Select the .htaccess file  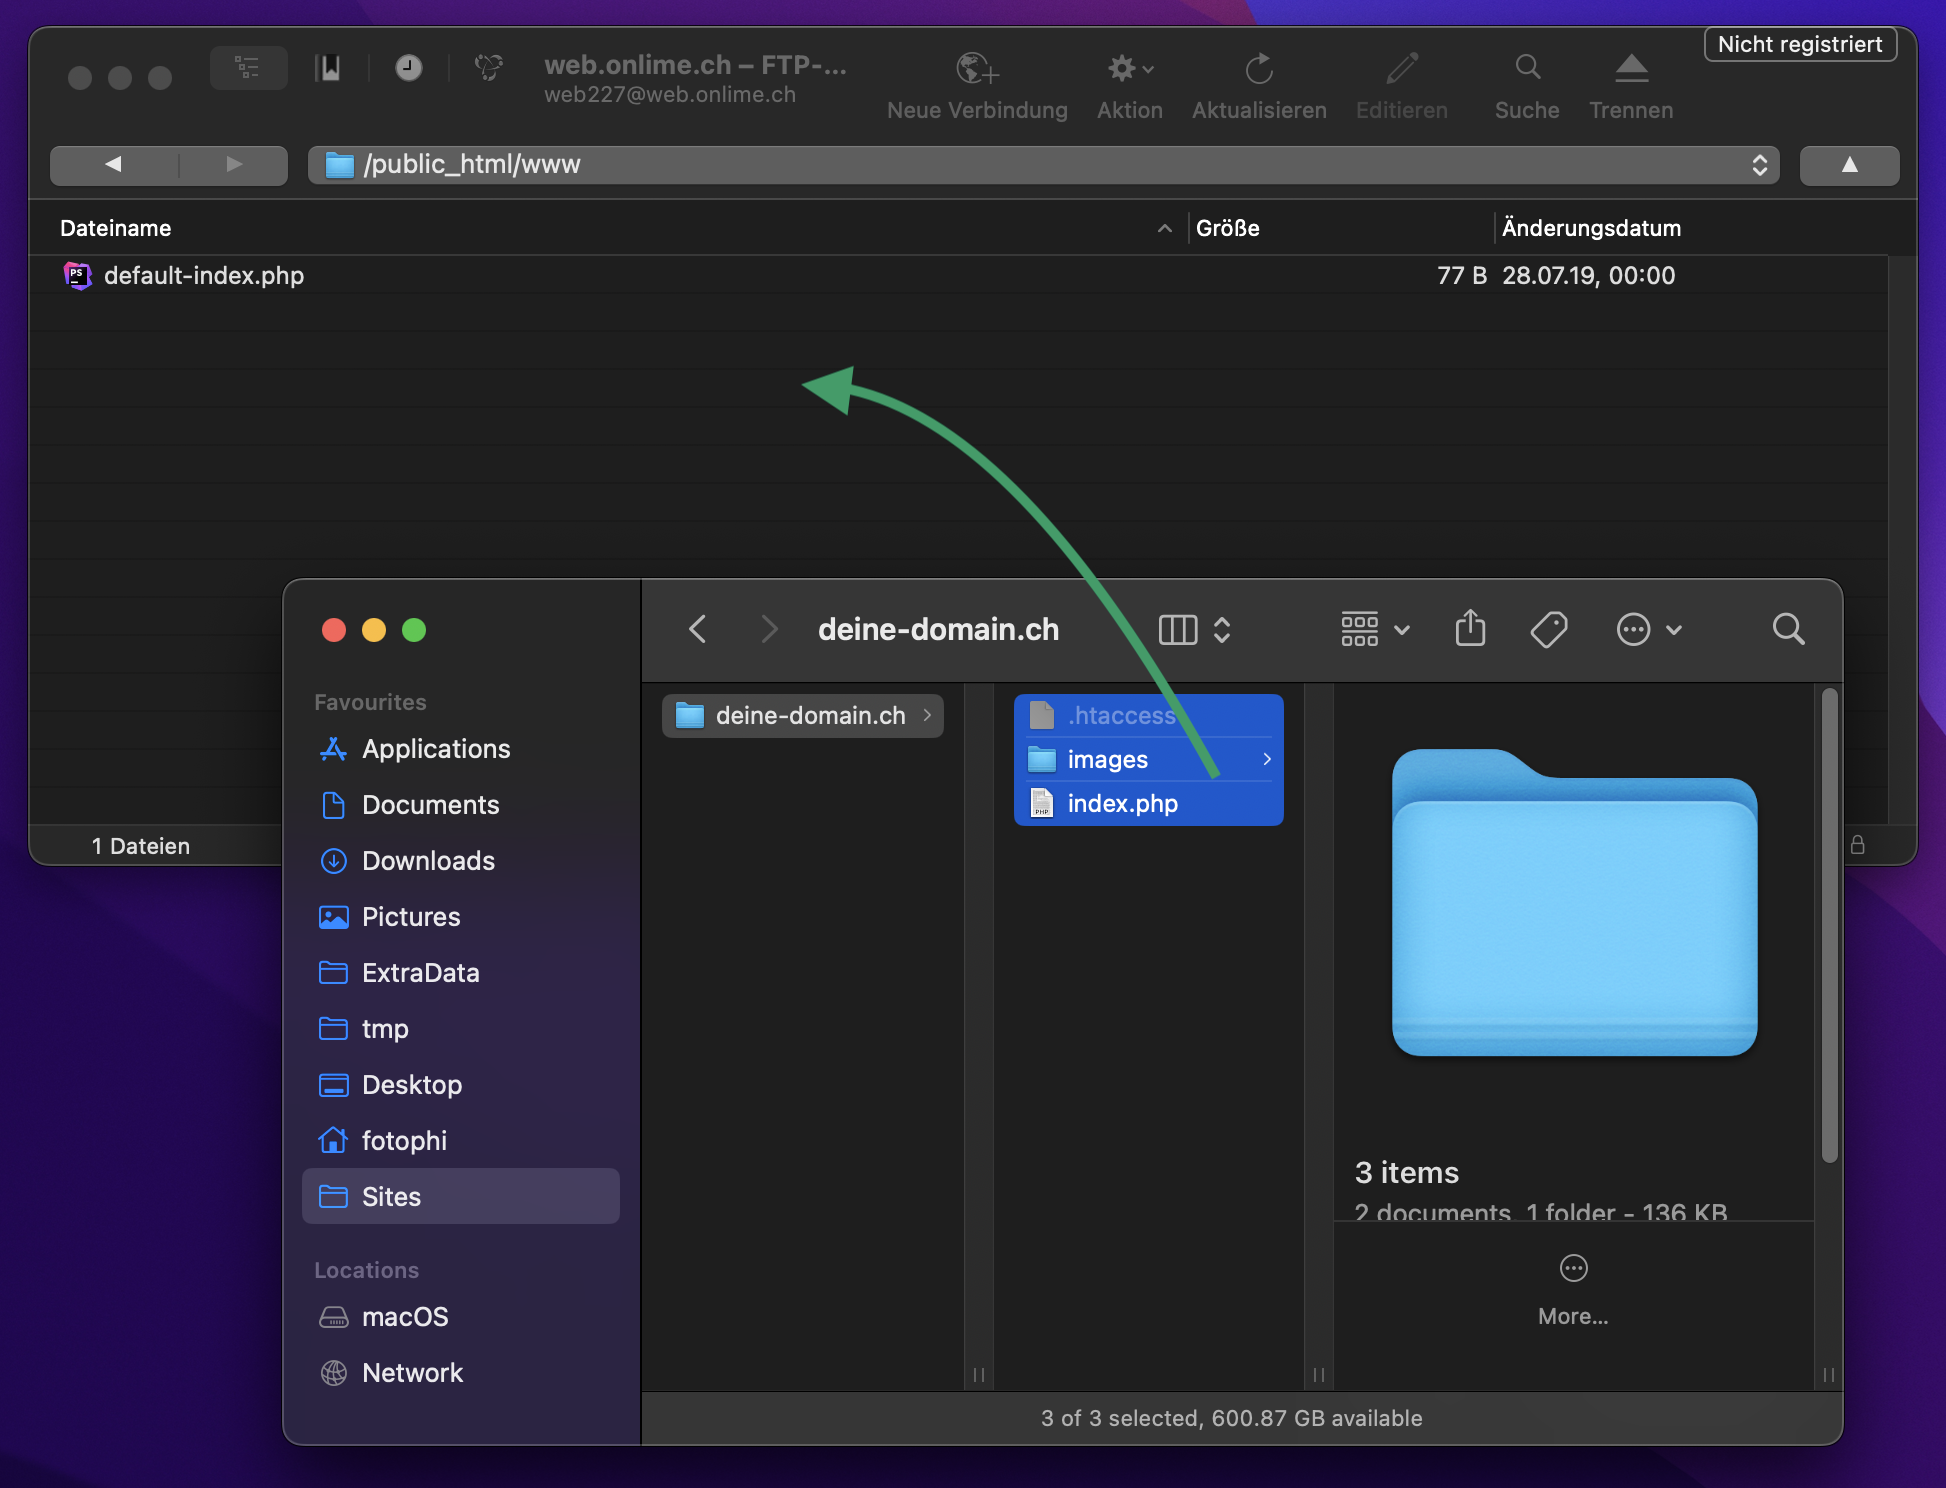[x=1149, y=715]
